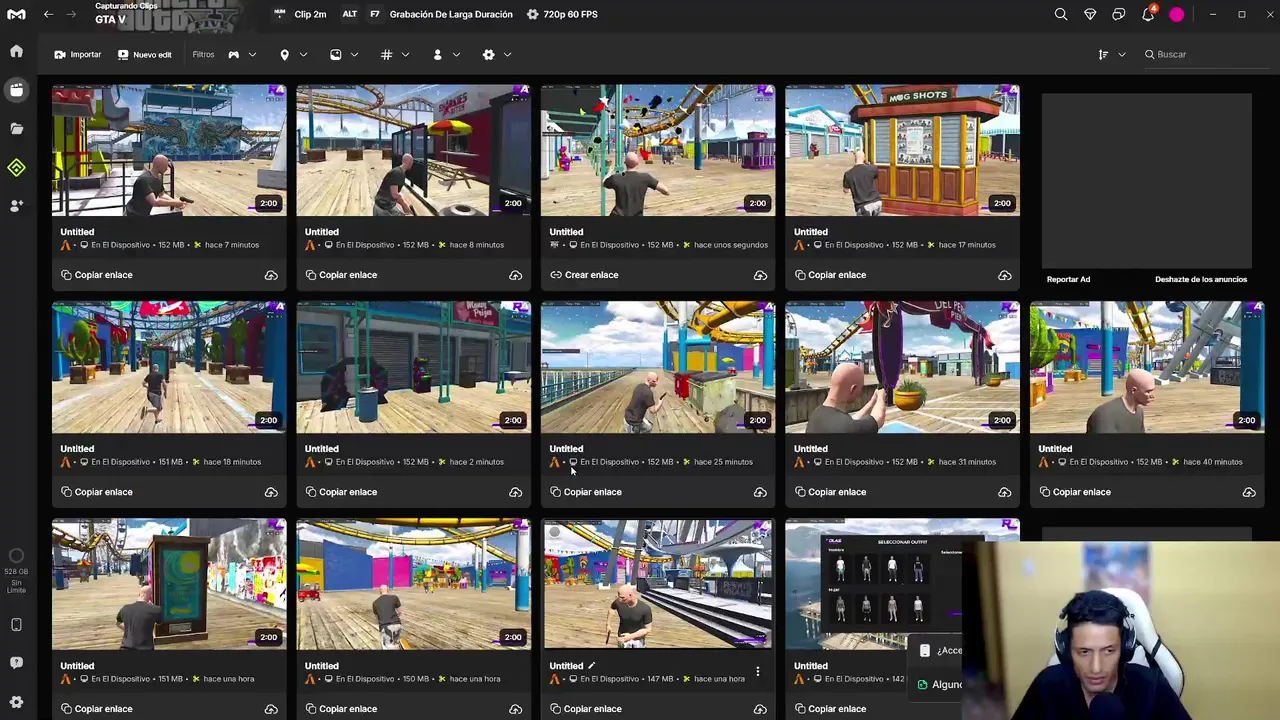Open the folders sidebar icon
Image resolution: width=1280 pixels, height=720 pixels.
click(x=16, y=129)
